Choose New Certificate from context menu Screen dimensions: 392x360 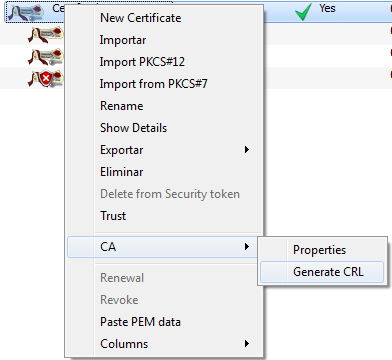pyautogui.click(x=141, y=18)
